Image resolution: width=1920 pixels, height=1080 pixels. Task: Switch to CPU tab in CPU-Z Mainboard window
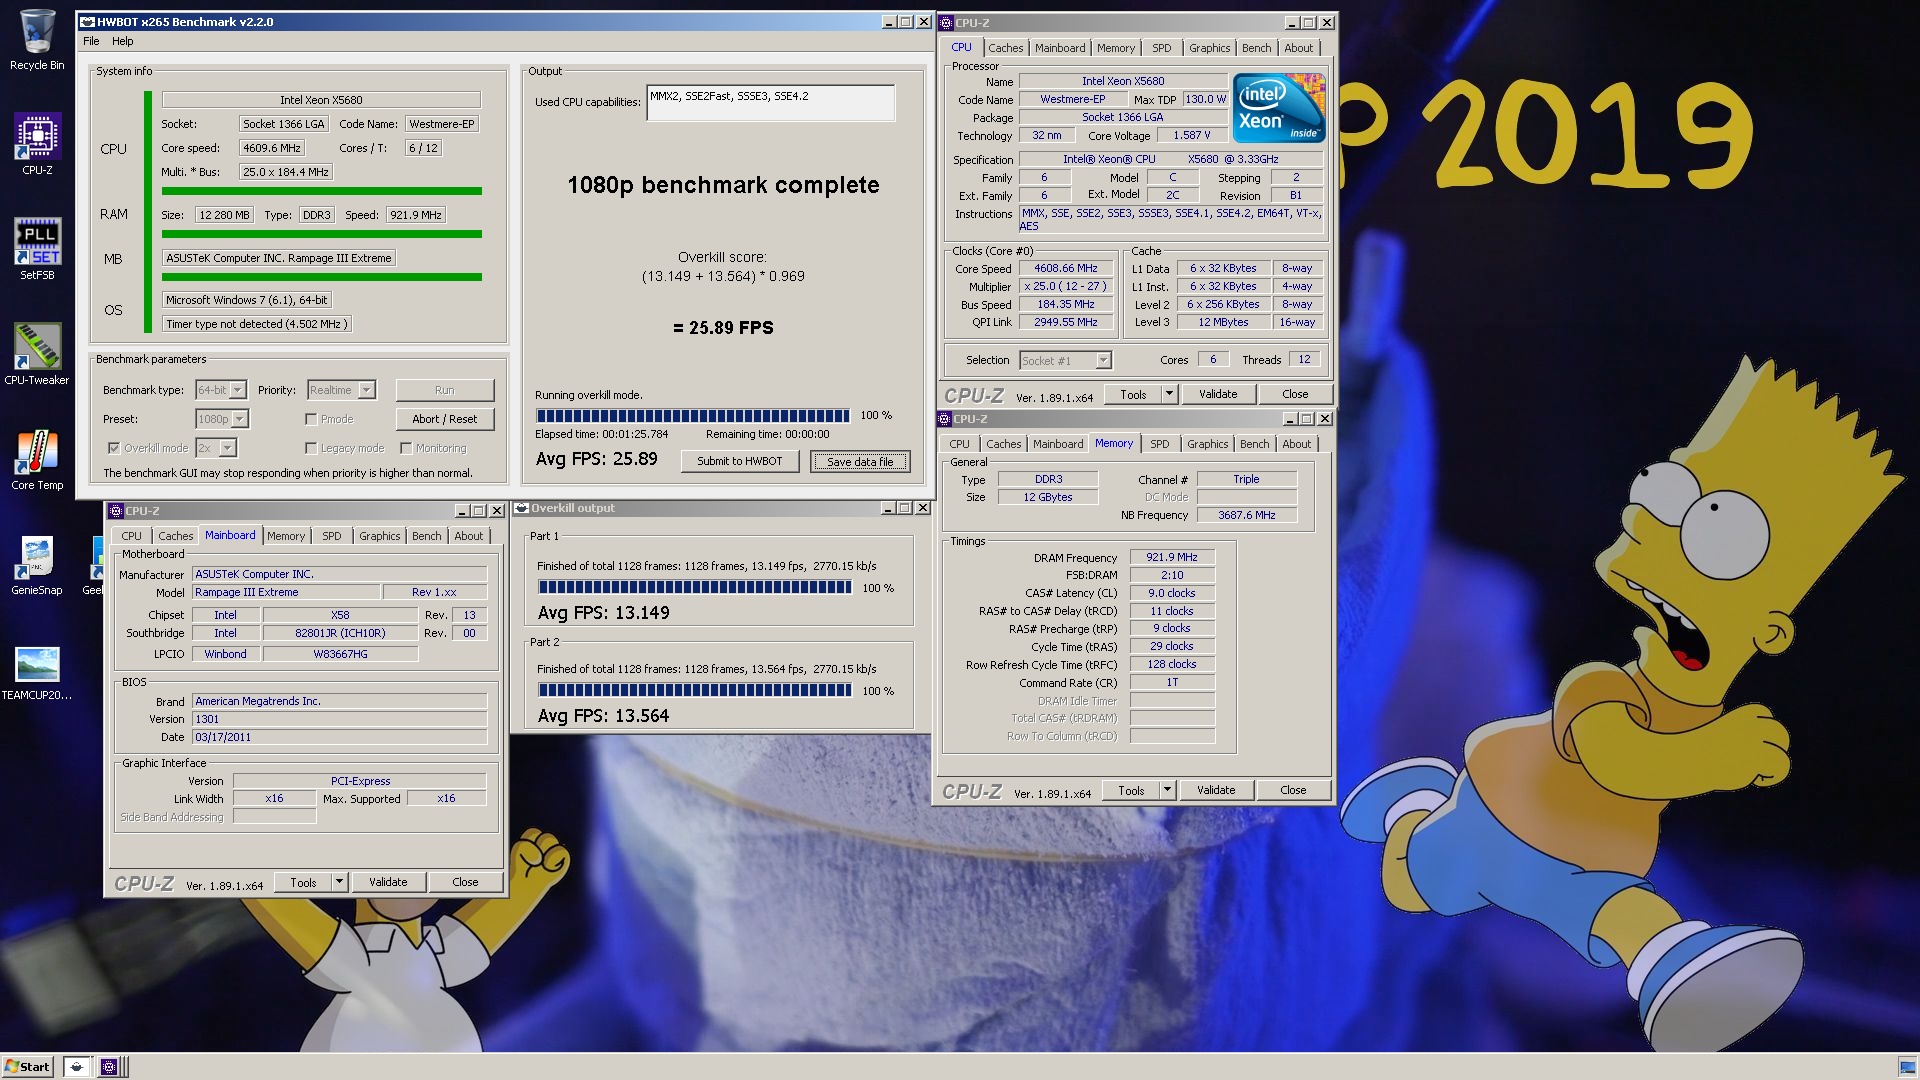coord(132,536)
